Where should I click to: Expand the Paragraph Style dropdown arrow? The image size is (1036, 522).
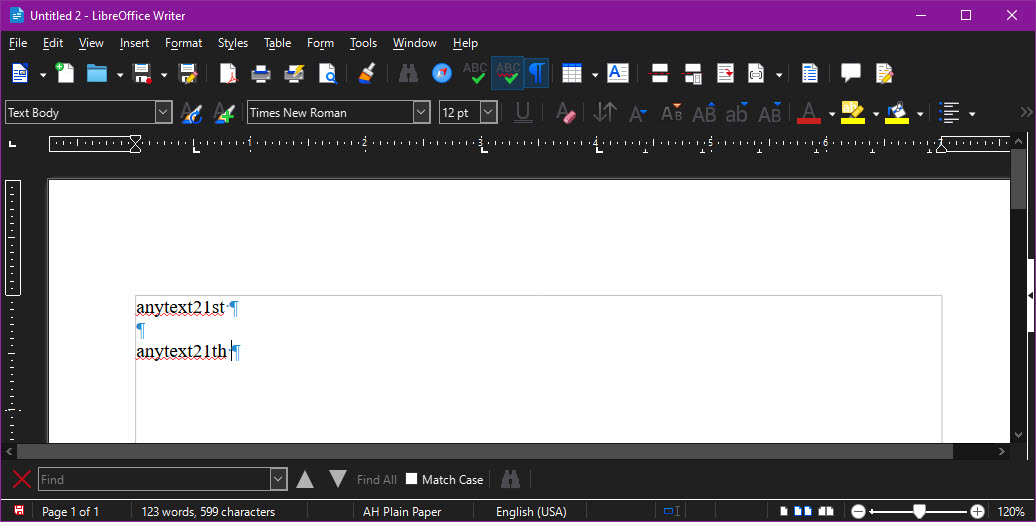click(x=164, y=112)
